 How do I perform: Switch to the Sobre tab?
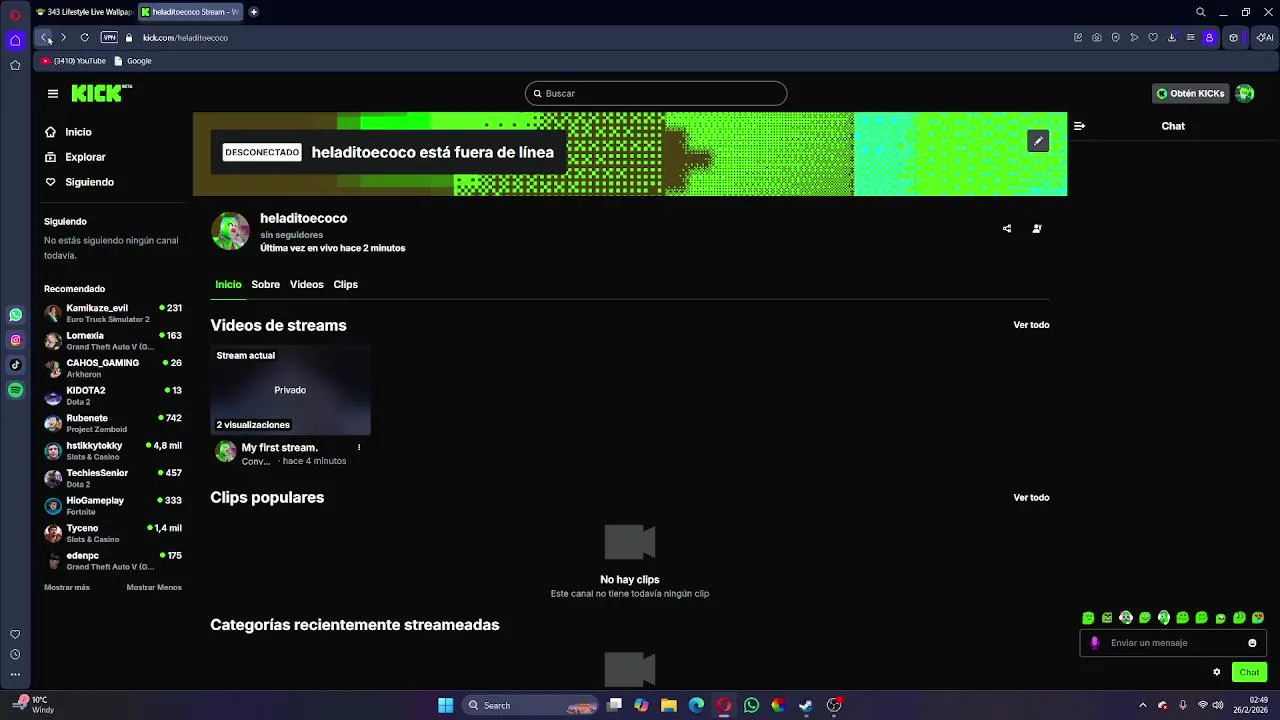coord(266,285)
